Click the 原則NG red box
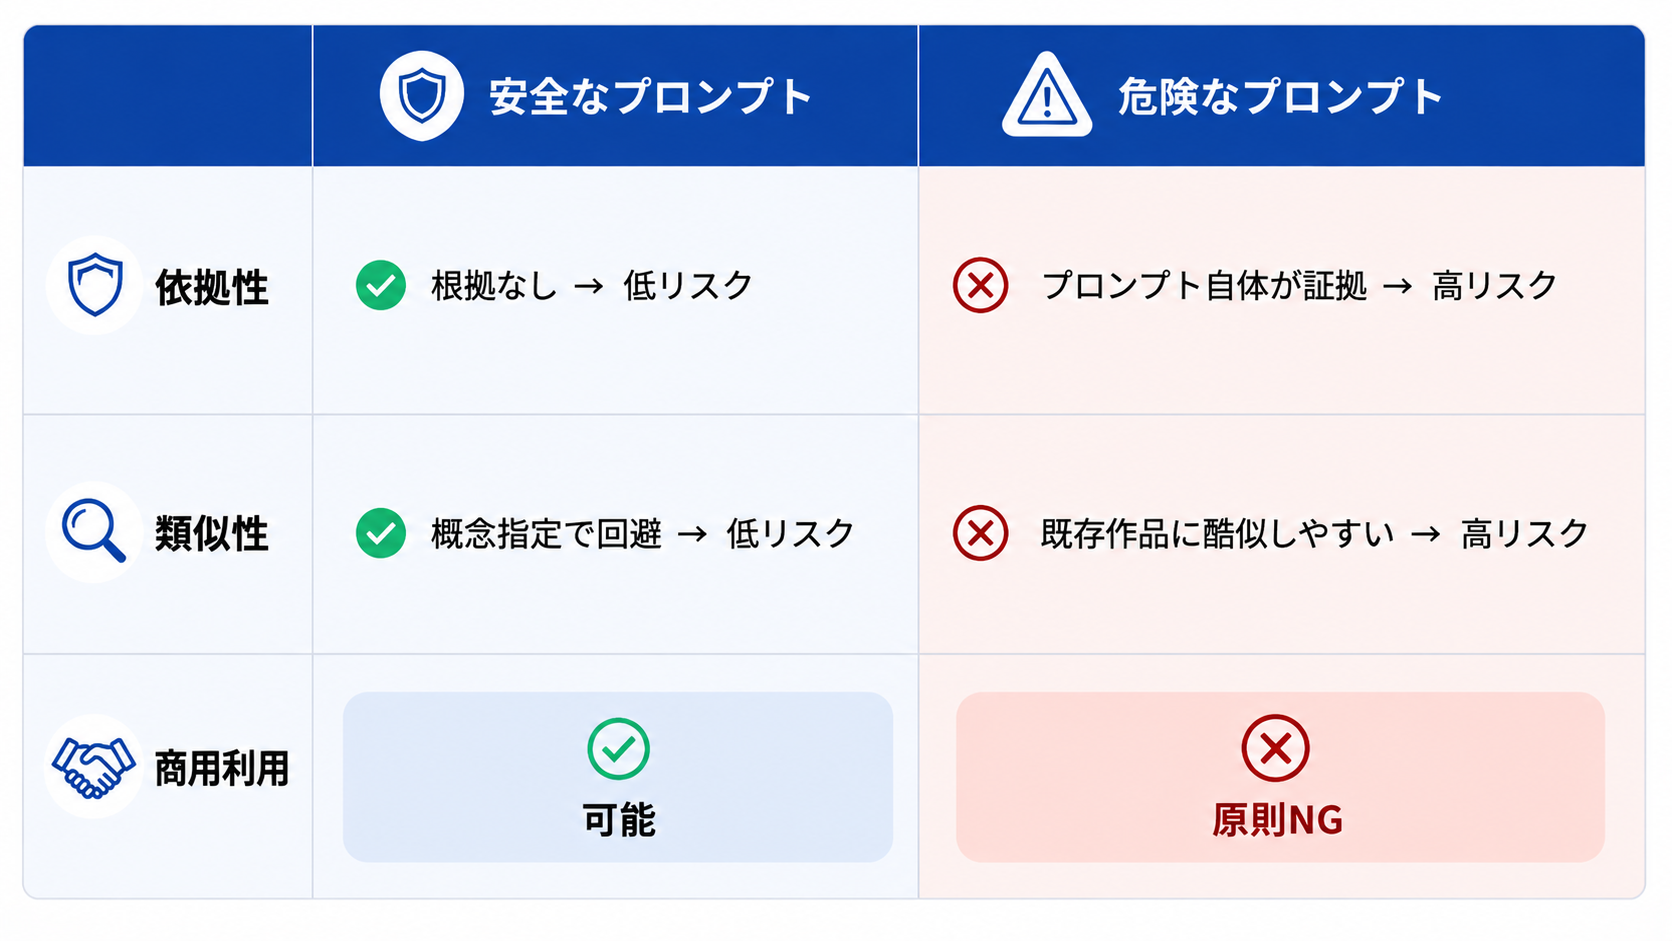 coord(1280,777)
